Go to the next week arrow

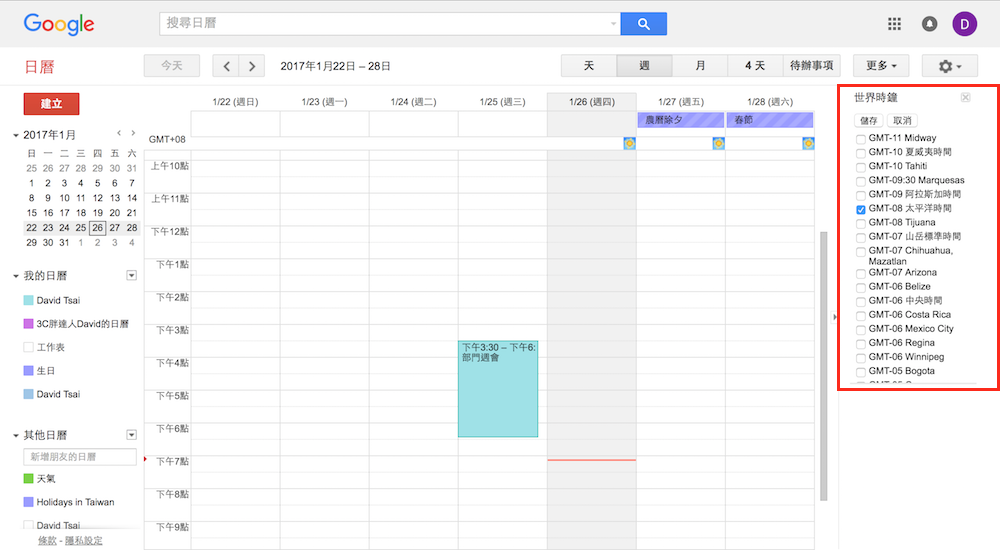point(252,66)
